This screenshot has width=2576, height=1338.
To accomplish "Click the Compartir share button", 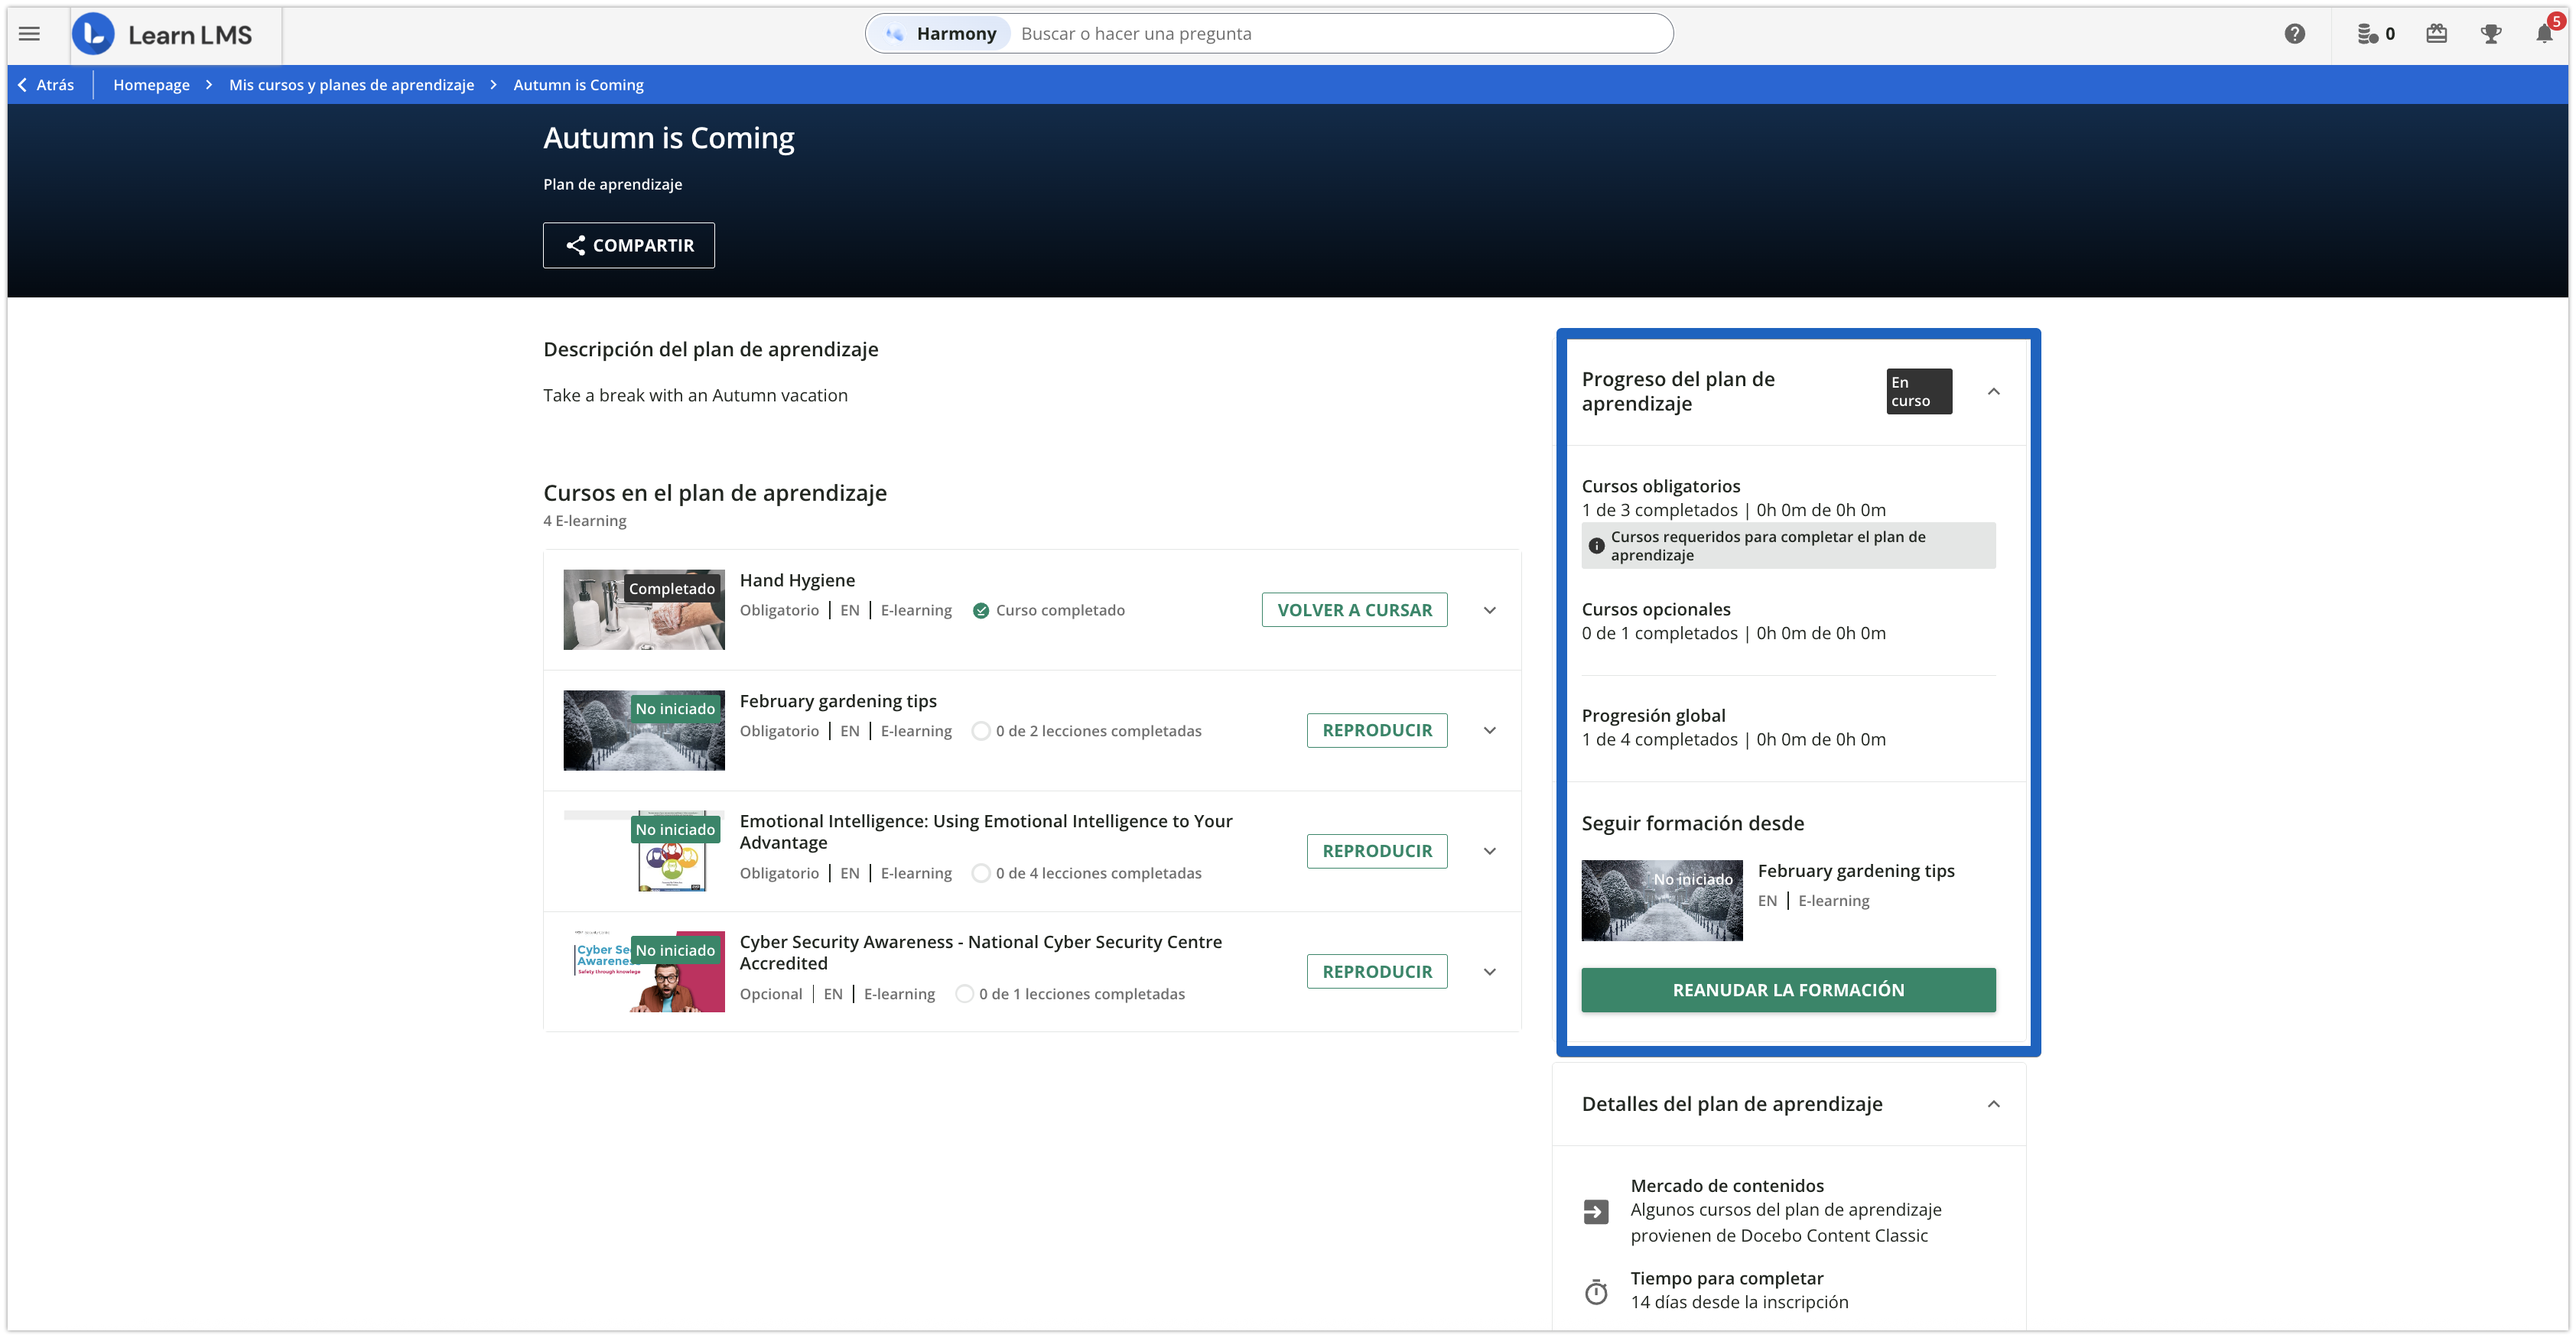I will click(628, 245).
